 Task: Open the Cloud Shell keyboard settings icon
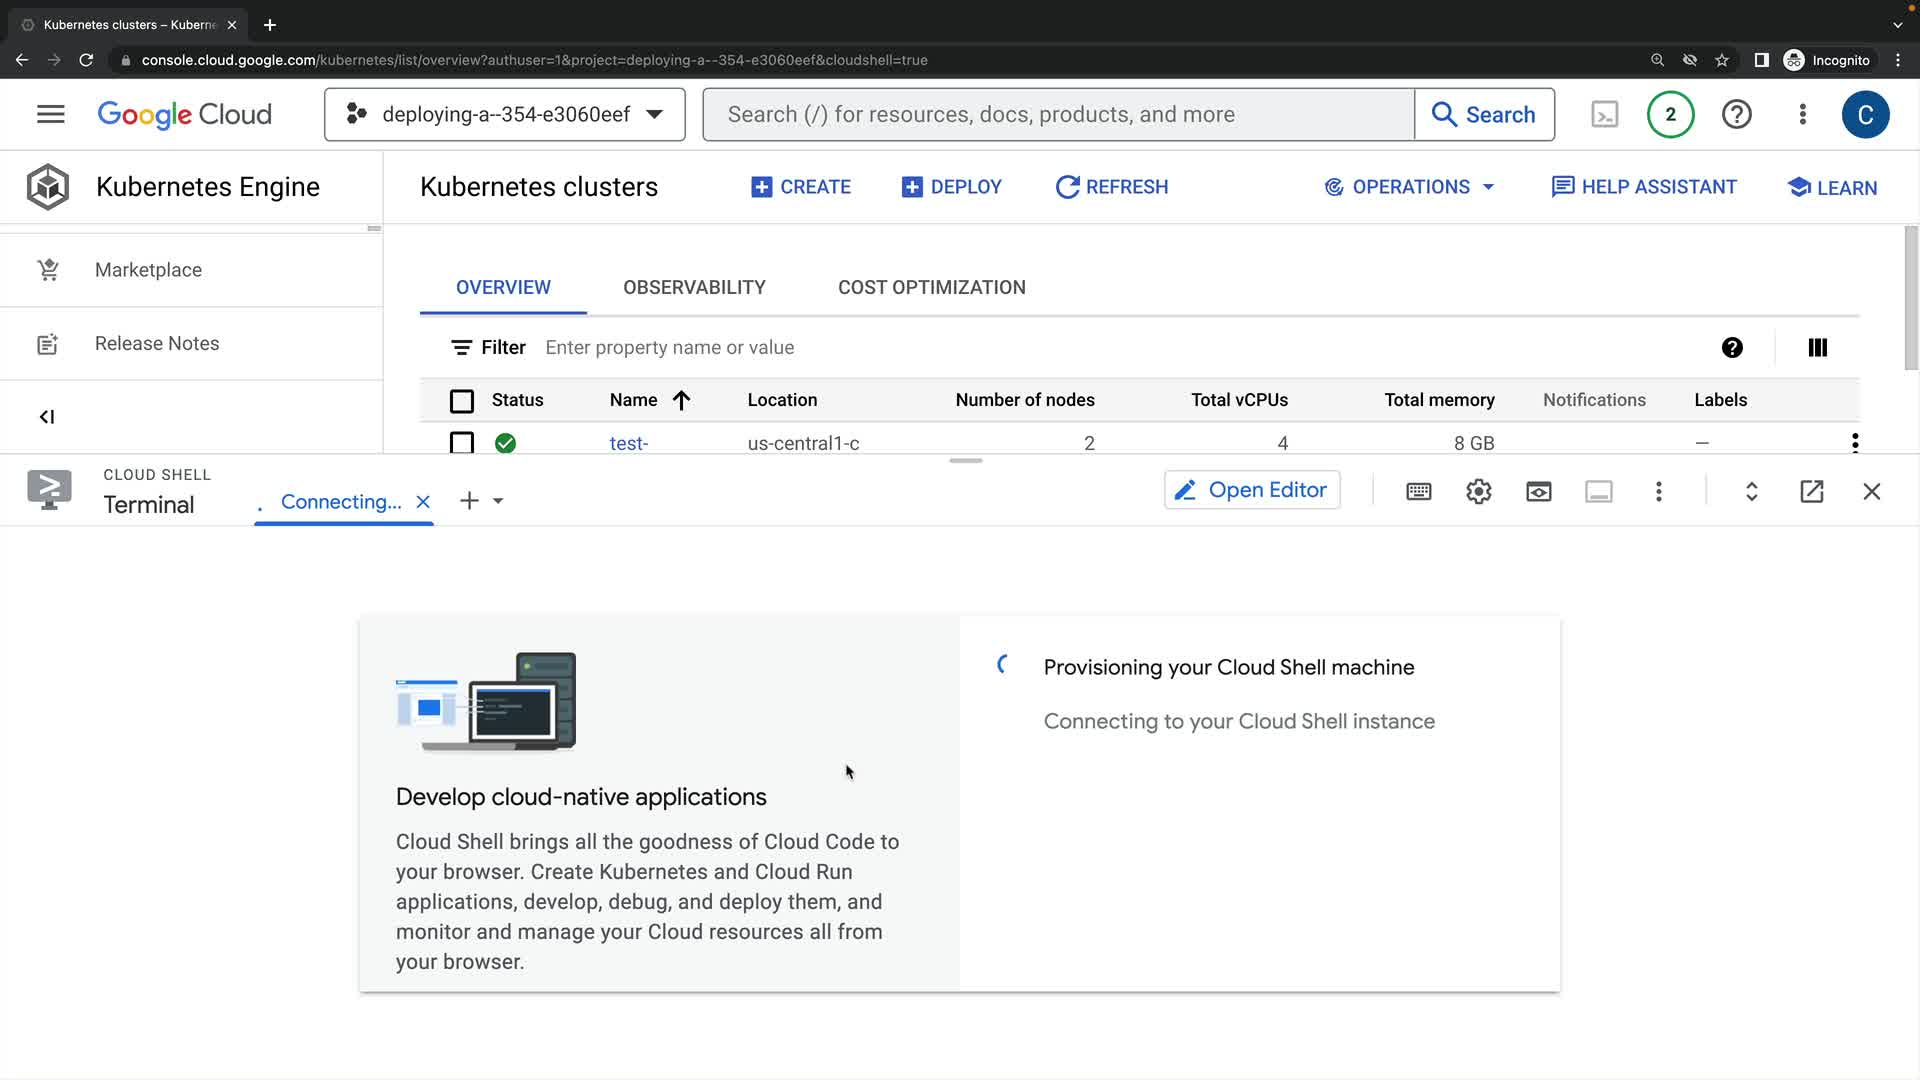click(x=1418, y=491)
